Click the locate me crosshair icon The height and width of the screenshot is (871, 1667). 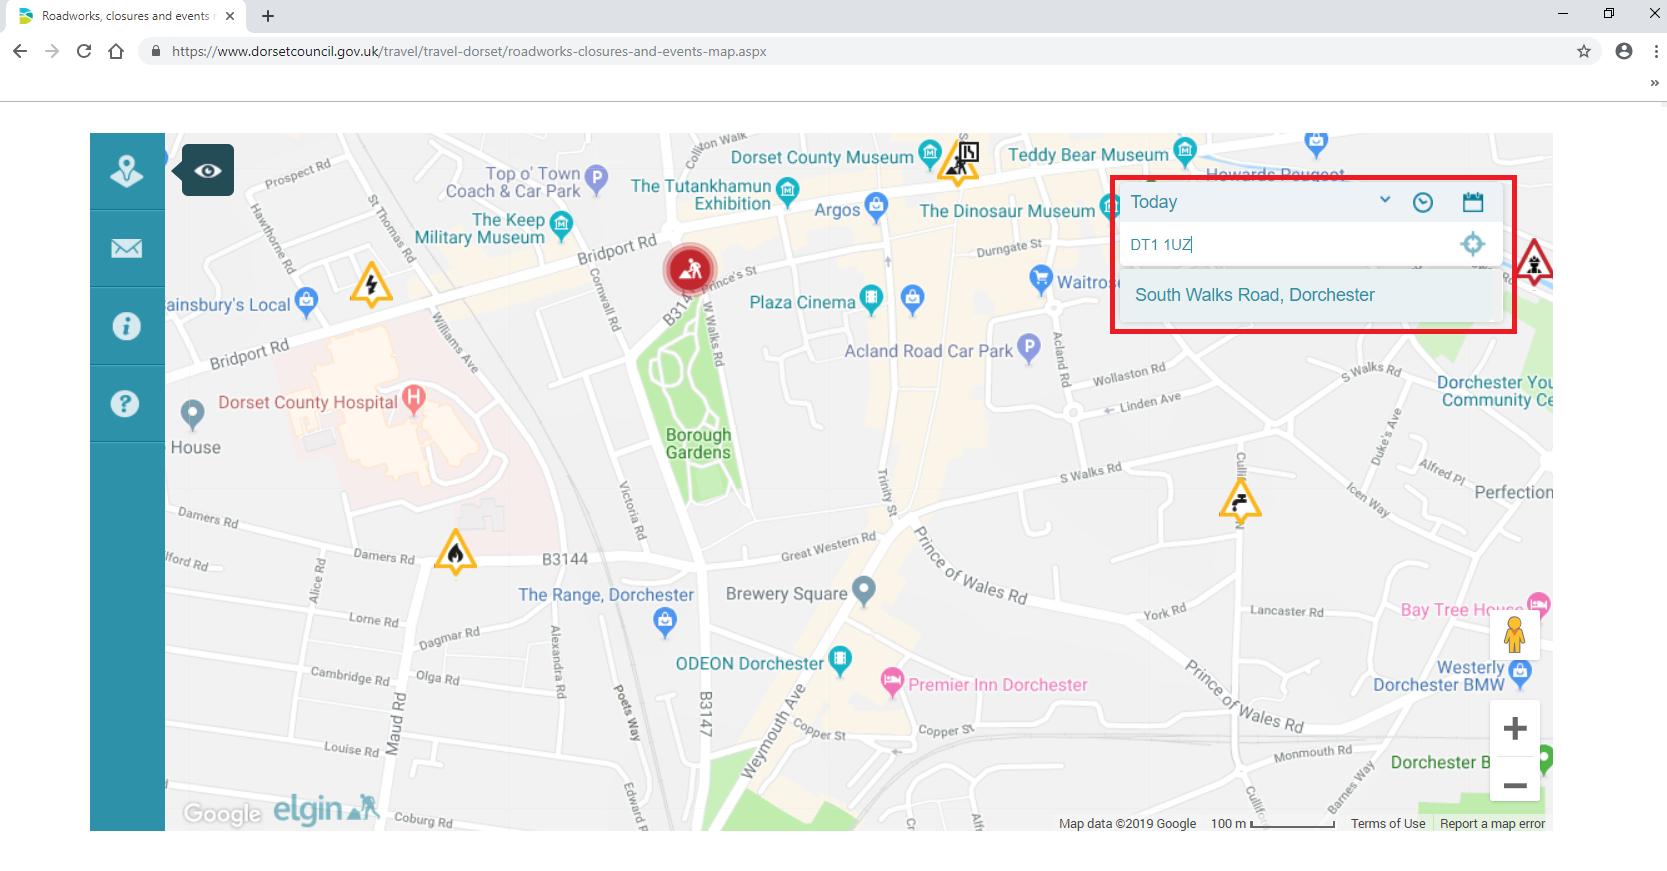[x=1472, y=244]
